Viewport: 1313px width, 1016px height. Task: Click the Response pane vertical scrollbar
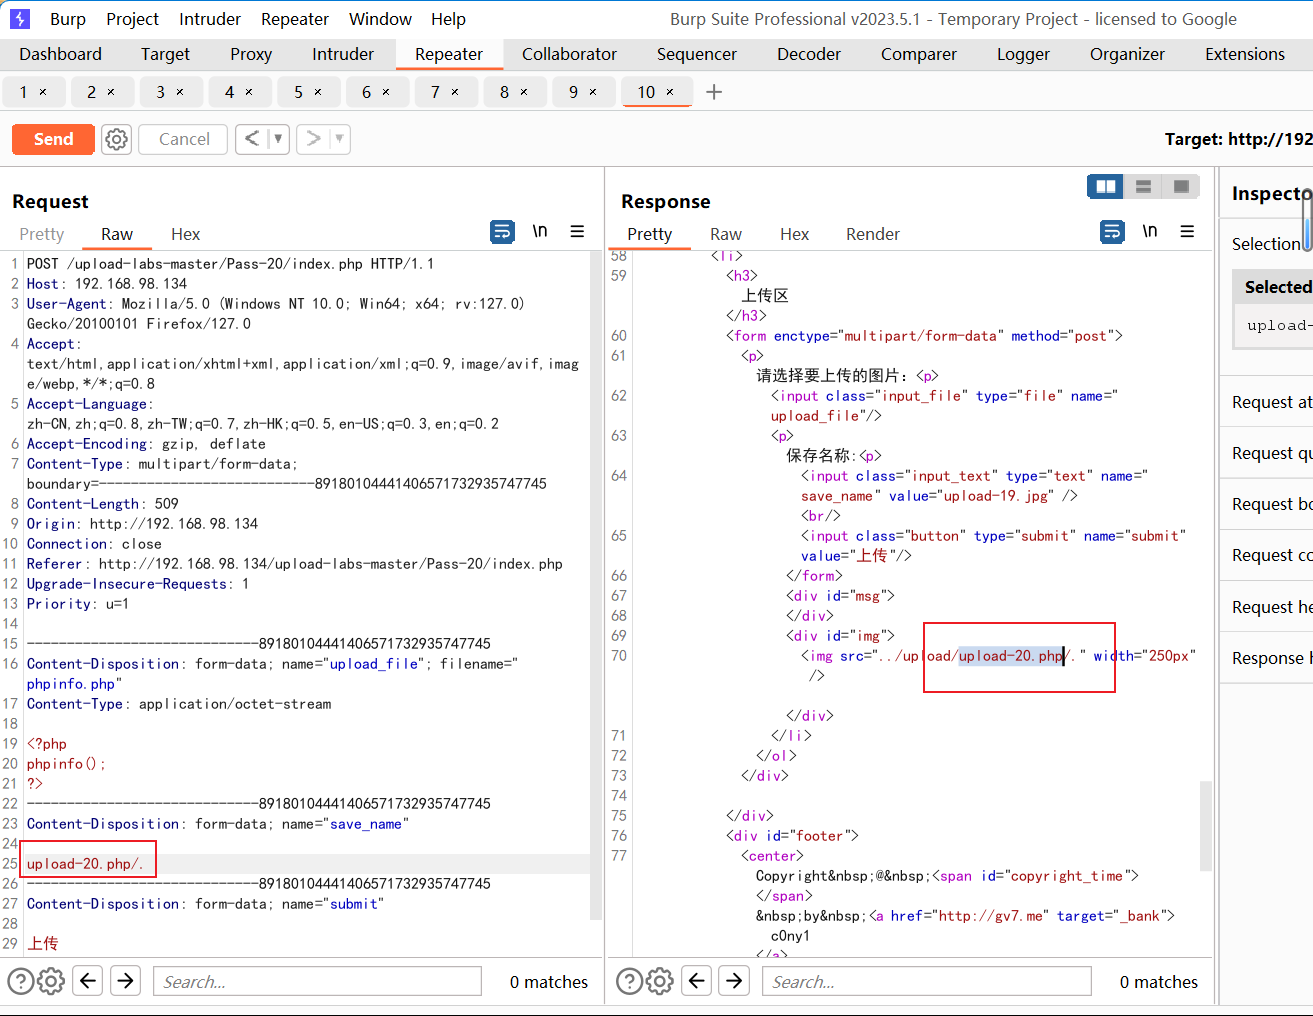pyautogui.click(x=1206, y=826)
